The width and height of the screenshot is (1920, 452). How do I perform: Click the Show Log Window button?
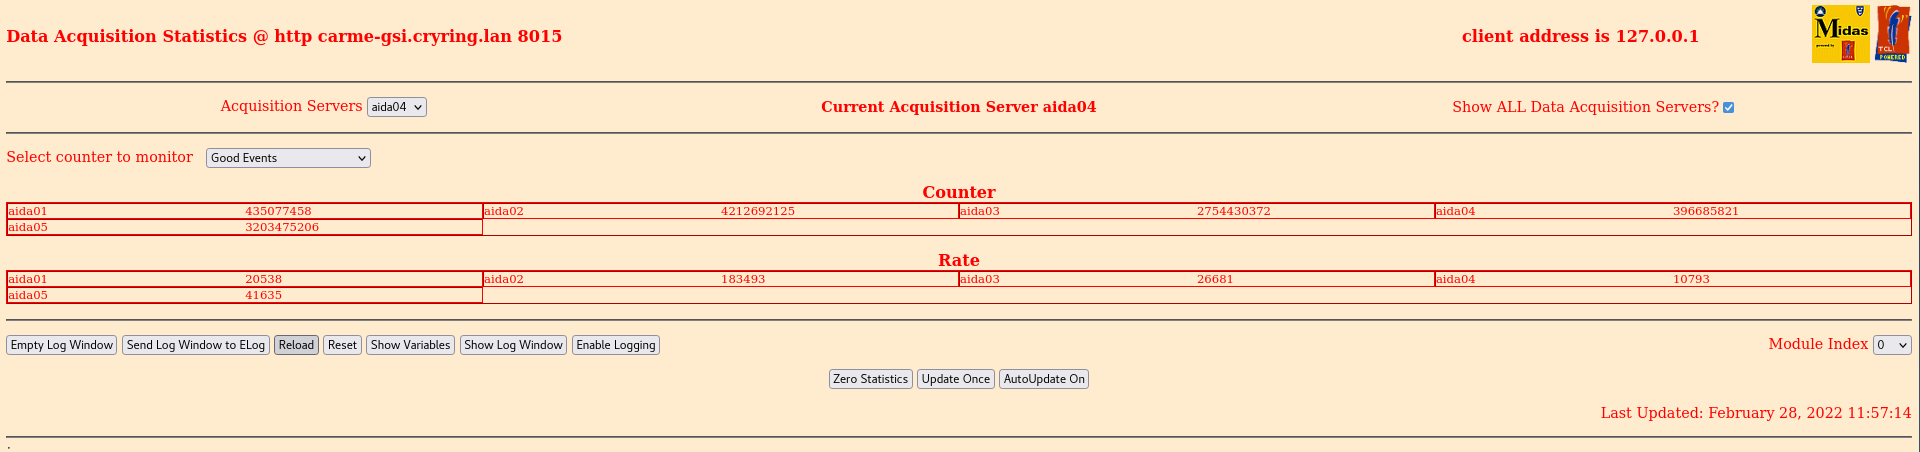click(513, 345)
